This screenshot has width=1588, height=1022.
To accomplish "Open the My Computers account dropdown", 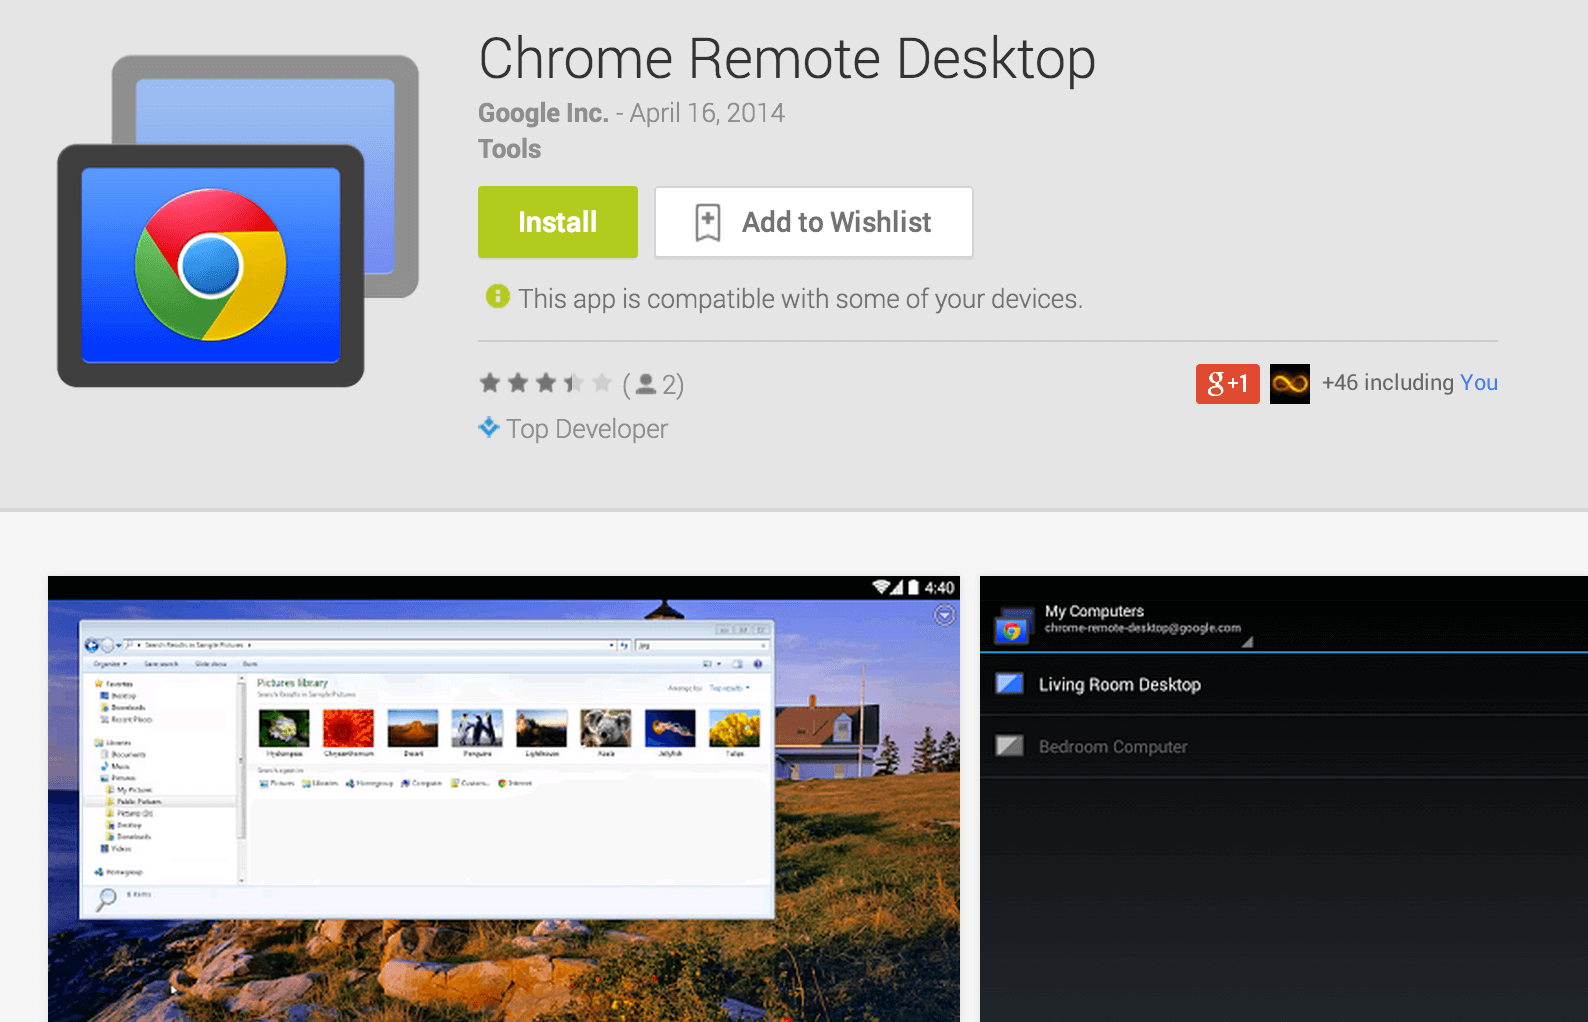I will [1247, 643].
